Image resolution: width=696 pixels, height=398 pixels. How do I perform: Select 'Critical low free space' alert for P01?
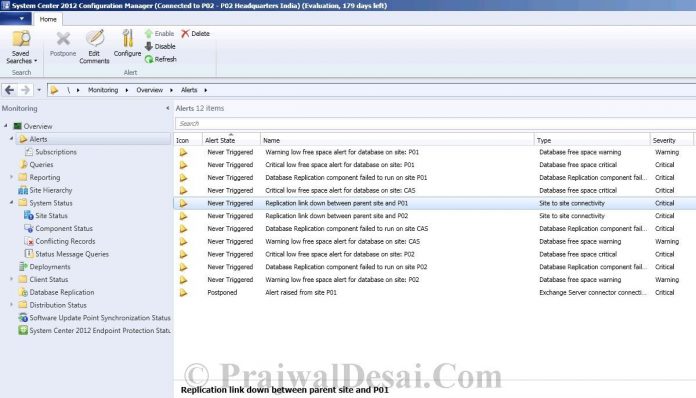(x=435, y=165)
